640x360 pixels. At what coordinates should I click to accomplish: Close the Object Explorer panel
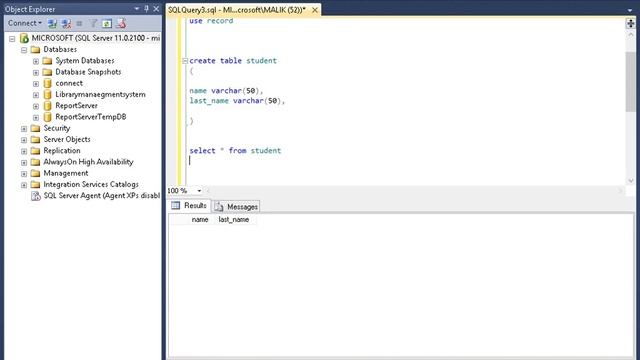coord(156,9)
